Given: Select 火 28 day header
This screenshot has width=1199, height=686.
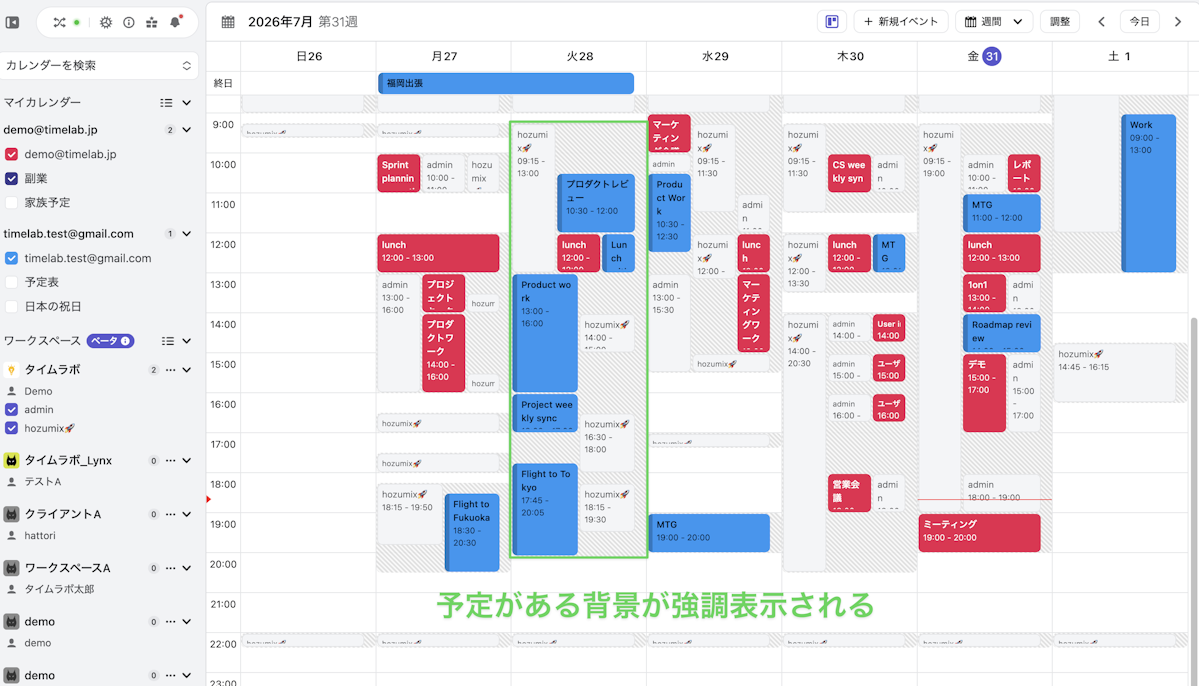Looking at the screenshot, I should coord(580,56).
